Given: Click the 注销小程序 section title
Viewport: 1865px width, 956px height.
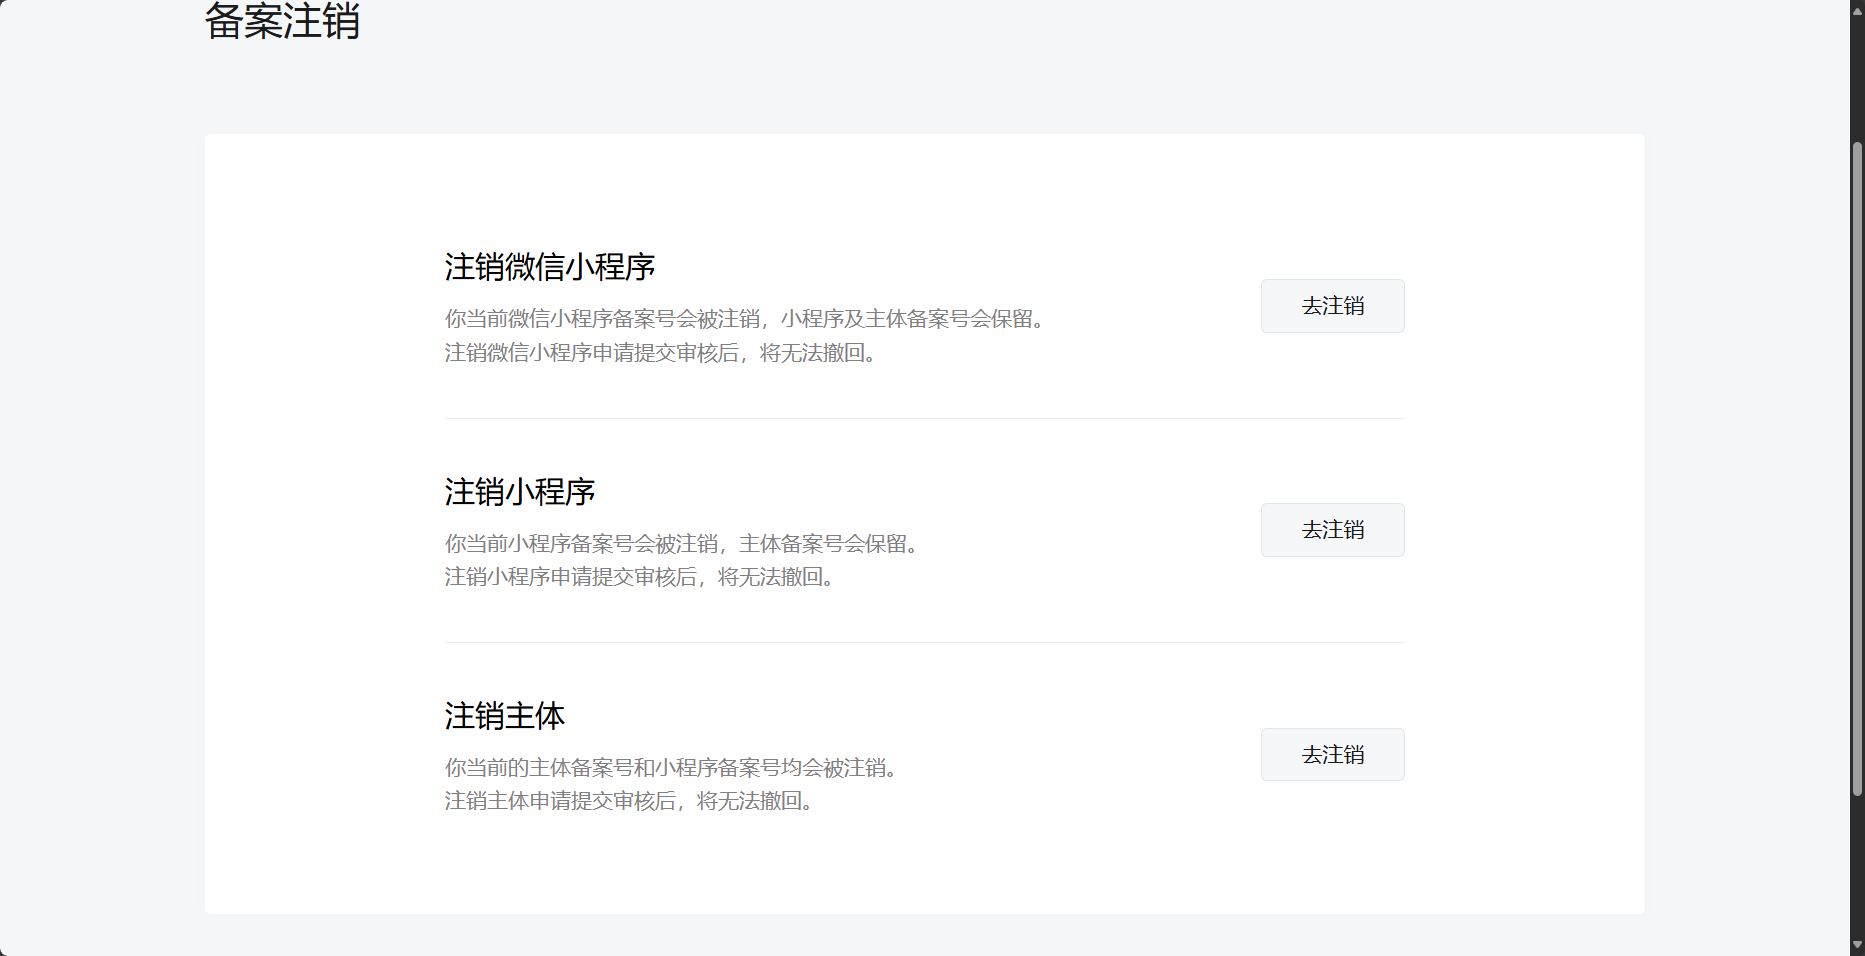Looking at the screenshot, I should pos(520,492).
